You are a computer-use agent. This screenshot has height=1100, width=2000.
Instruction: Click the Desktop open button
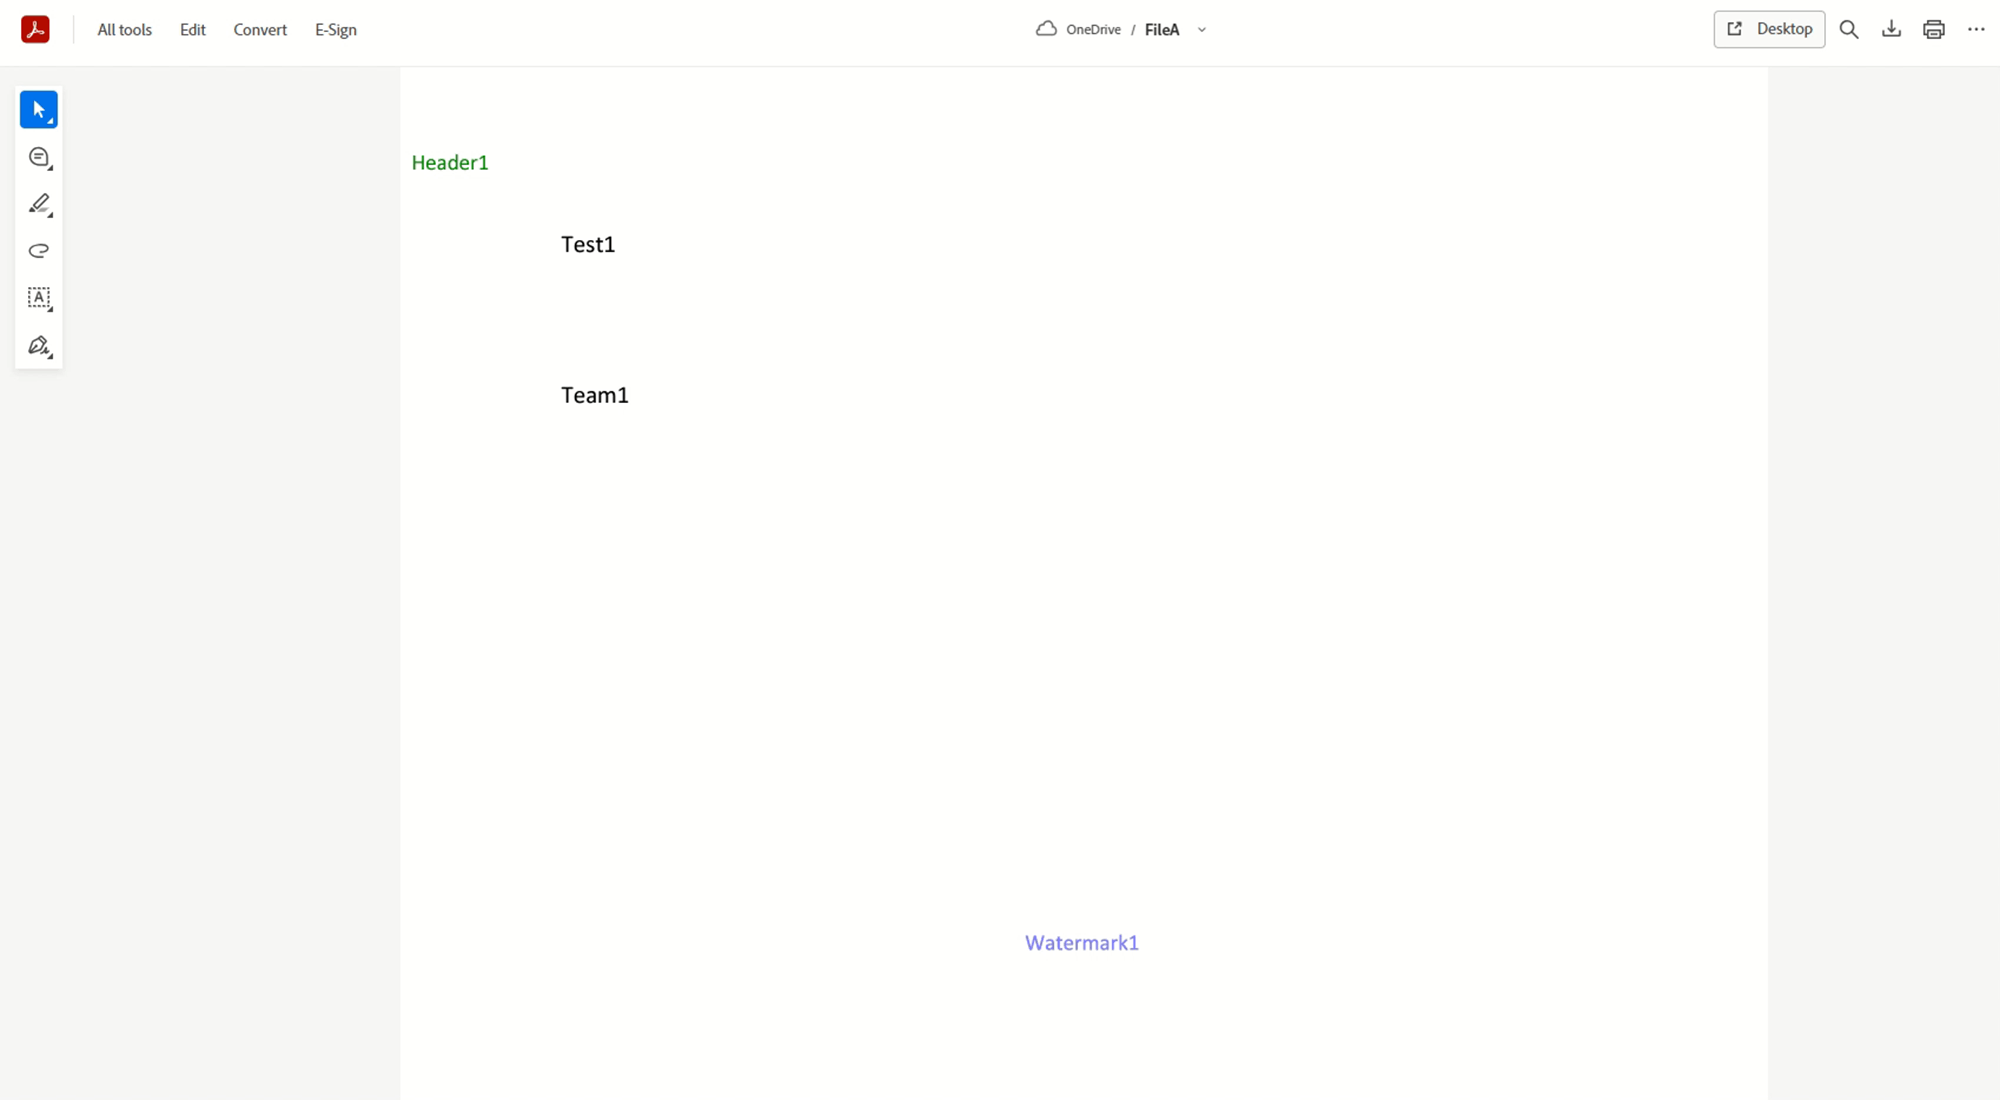click(1769, 29)
